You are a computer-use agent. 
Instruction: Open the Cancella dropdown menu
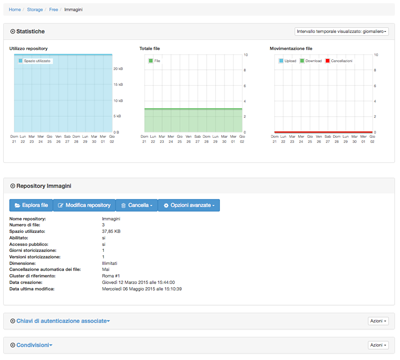[137, 205]
